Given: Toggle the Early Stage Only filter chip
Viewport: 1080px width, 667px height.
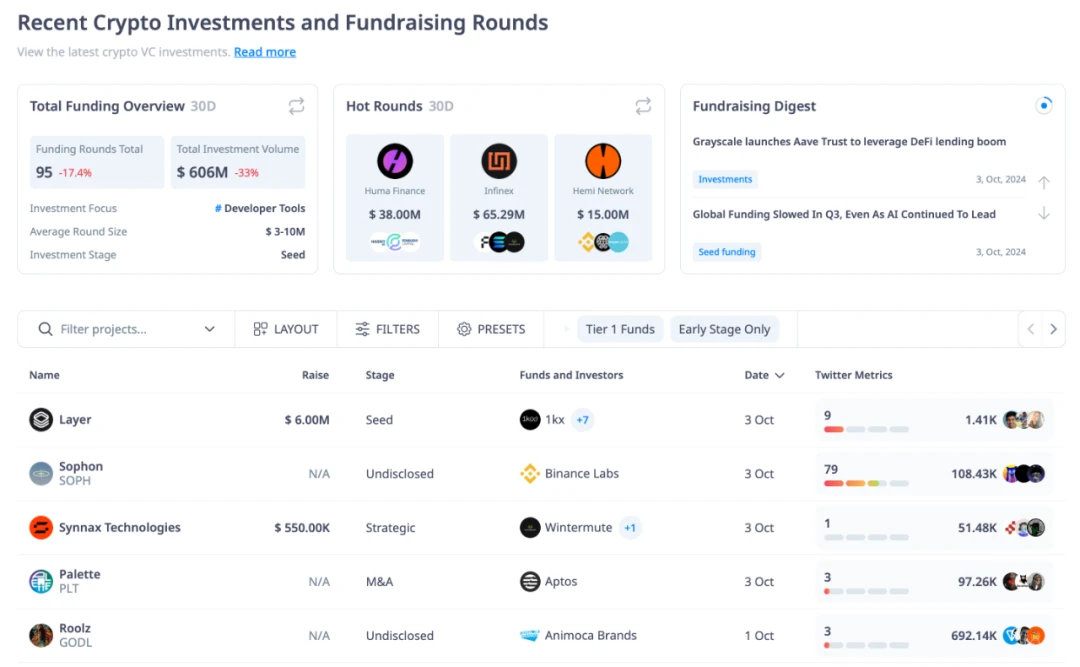Looking at the screenshot, I should (x=724, y=329).
